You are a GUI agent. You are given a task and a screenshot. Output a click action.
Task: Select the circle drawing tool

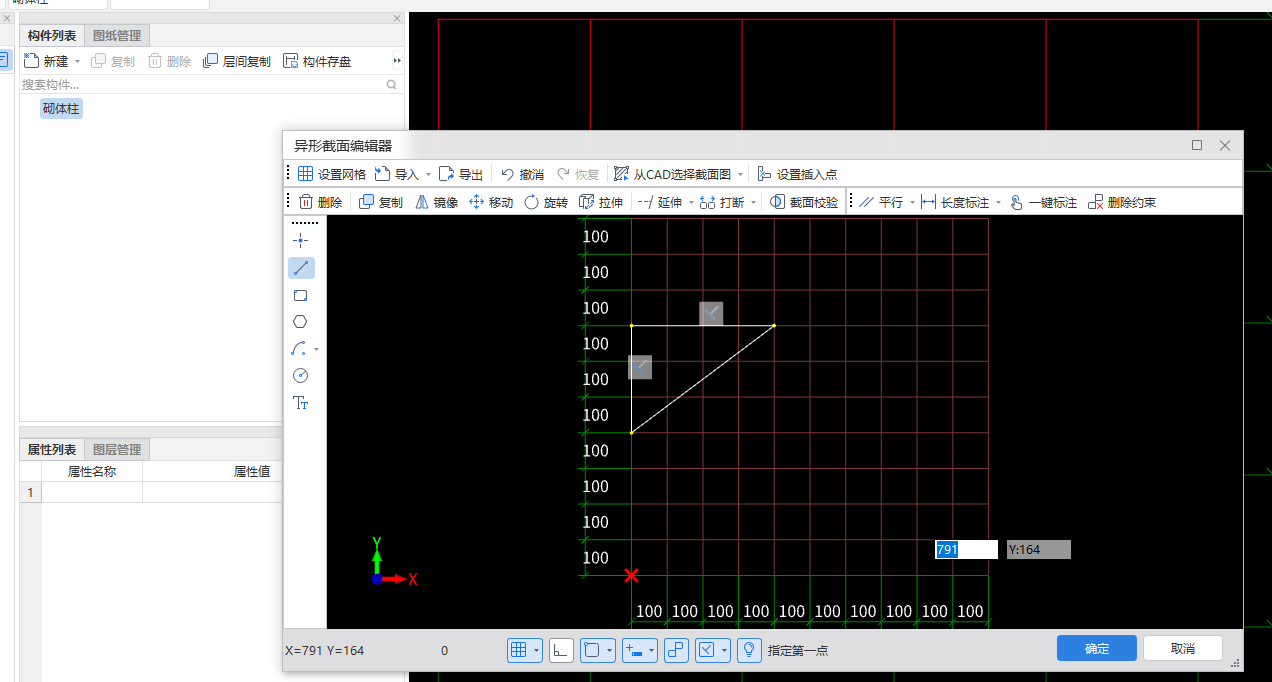point(300,376)
